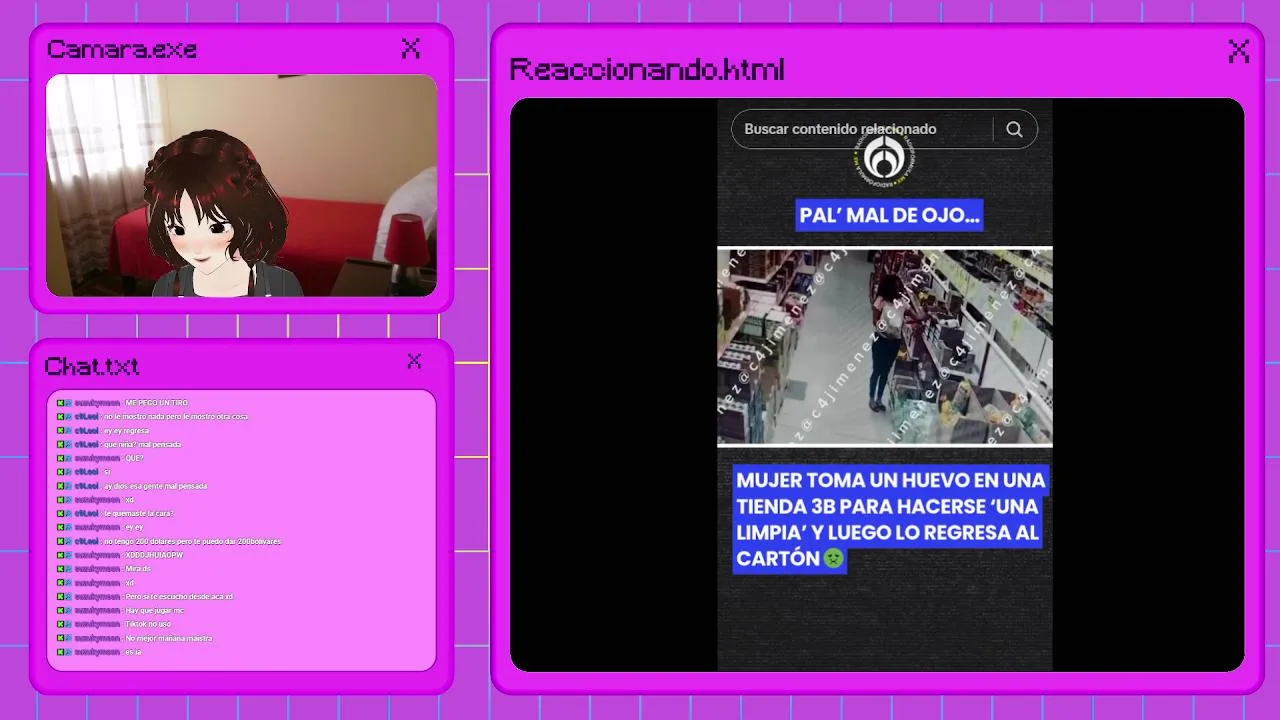Click the green badge beside 'es ia' message

(60, 652)
